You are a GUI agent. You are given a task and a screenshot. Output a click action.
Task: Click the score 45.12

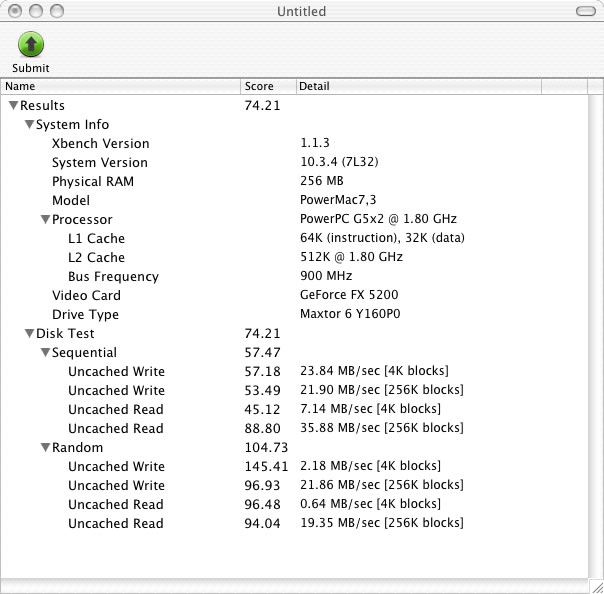point(262,409)
